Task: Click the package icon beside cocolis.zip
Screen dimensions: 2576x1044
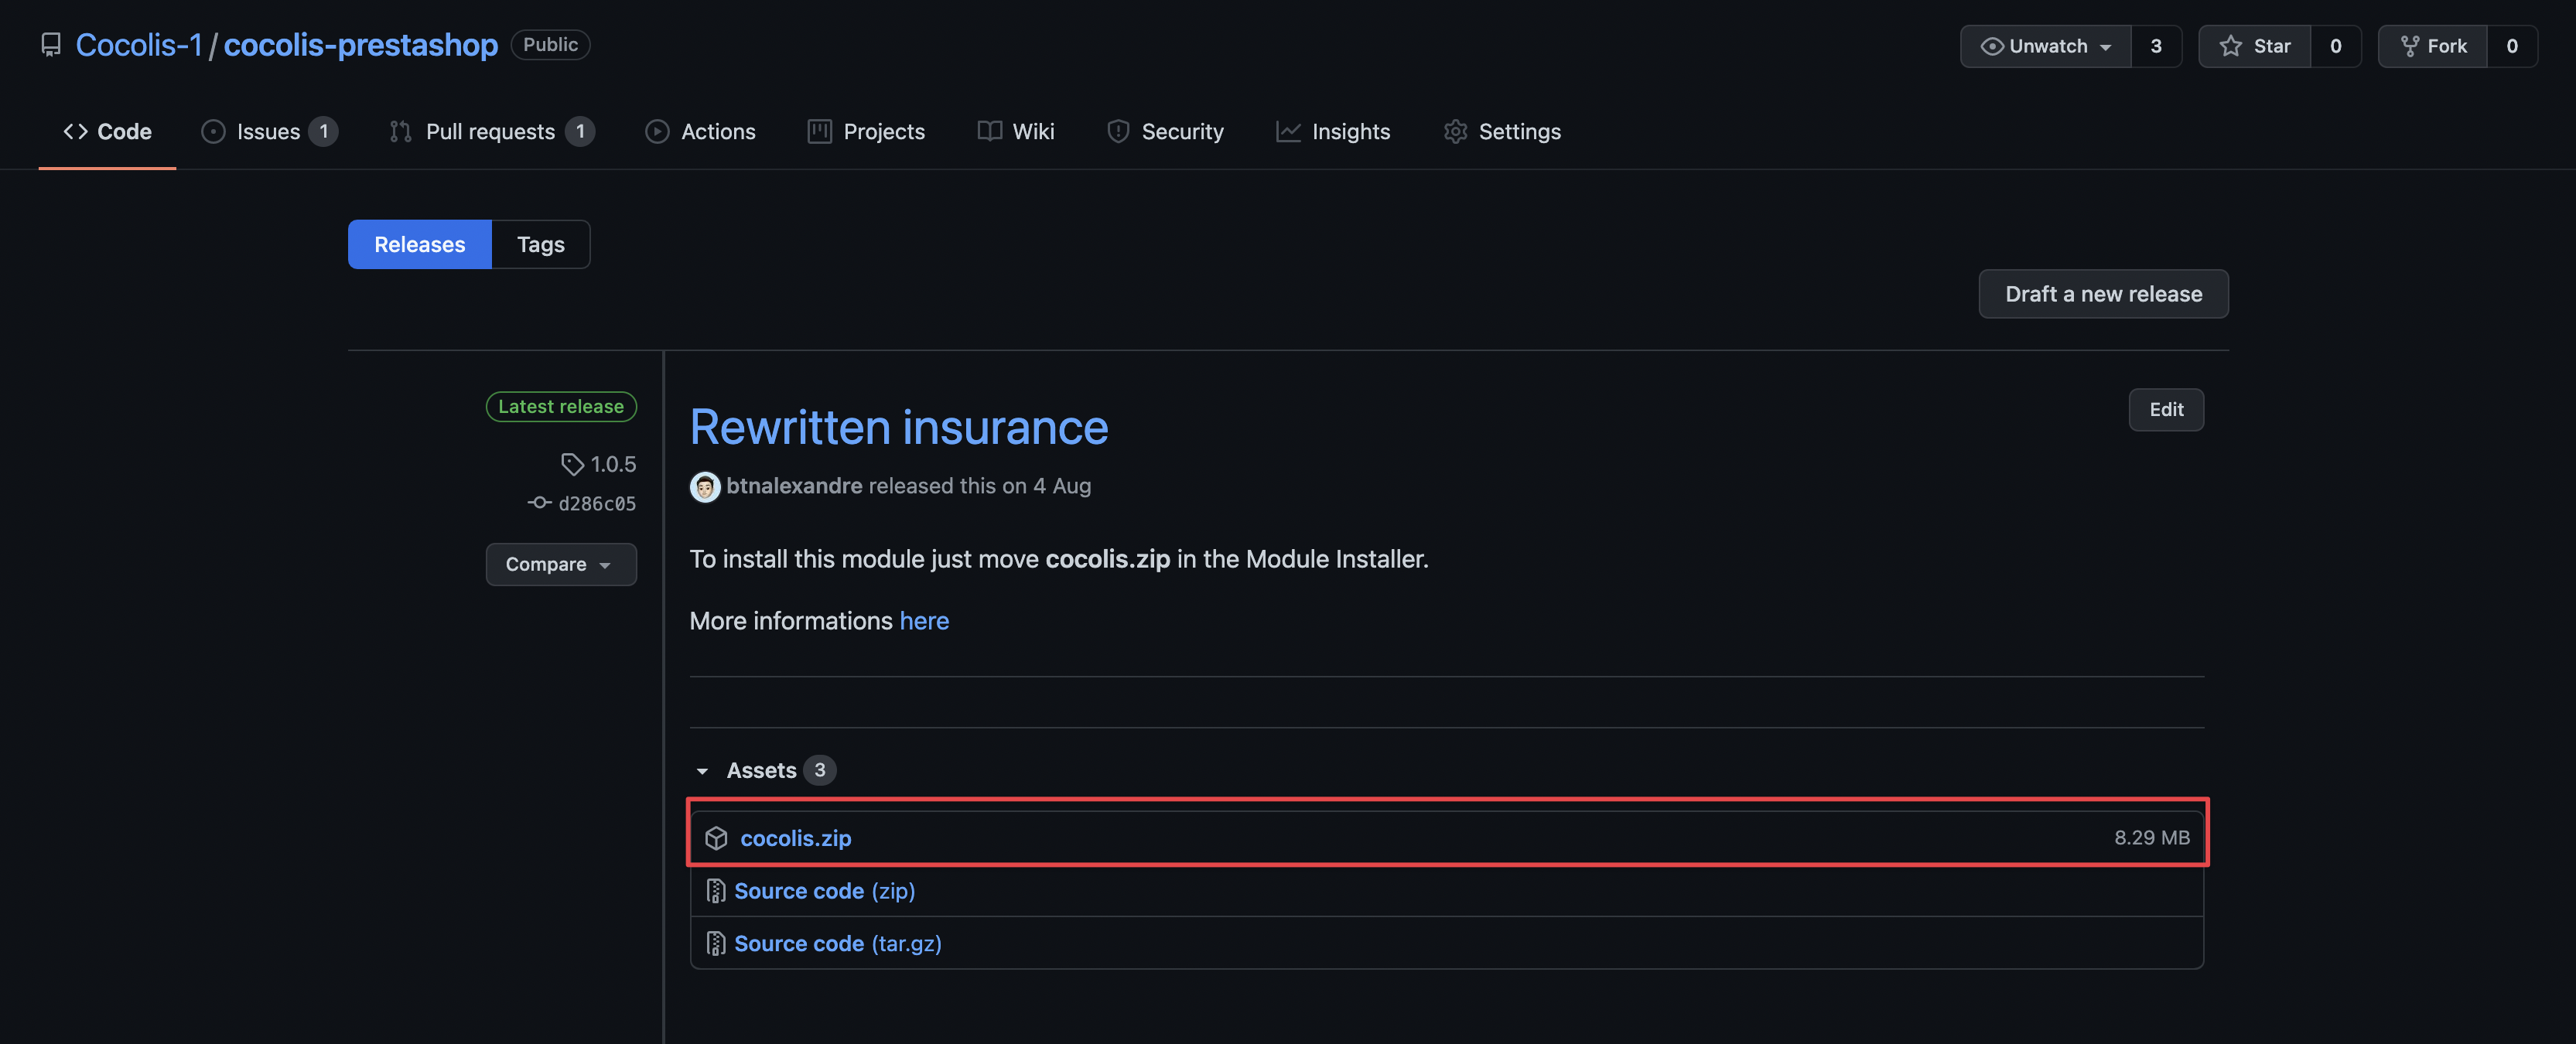Action: point(716,838)
